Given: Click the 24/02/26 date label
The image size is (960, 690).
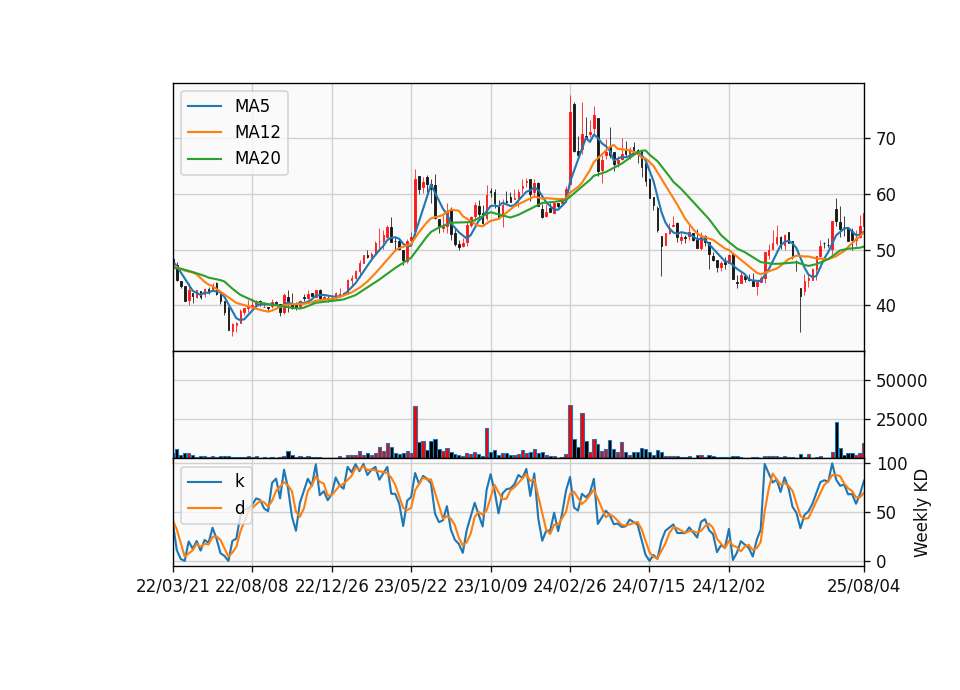Looking at the screenshot, I should pos(569,586).
